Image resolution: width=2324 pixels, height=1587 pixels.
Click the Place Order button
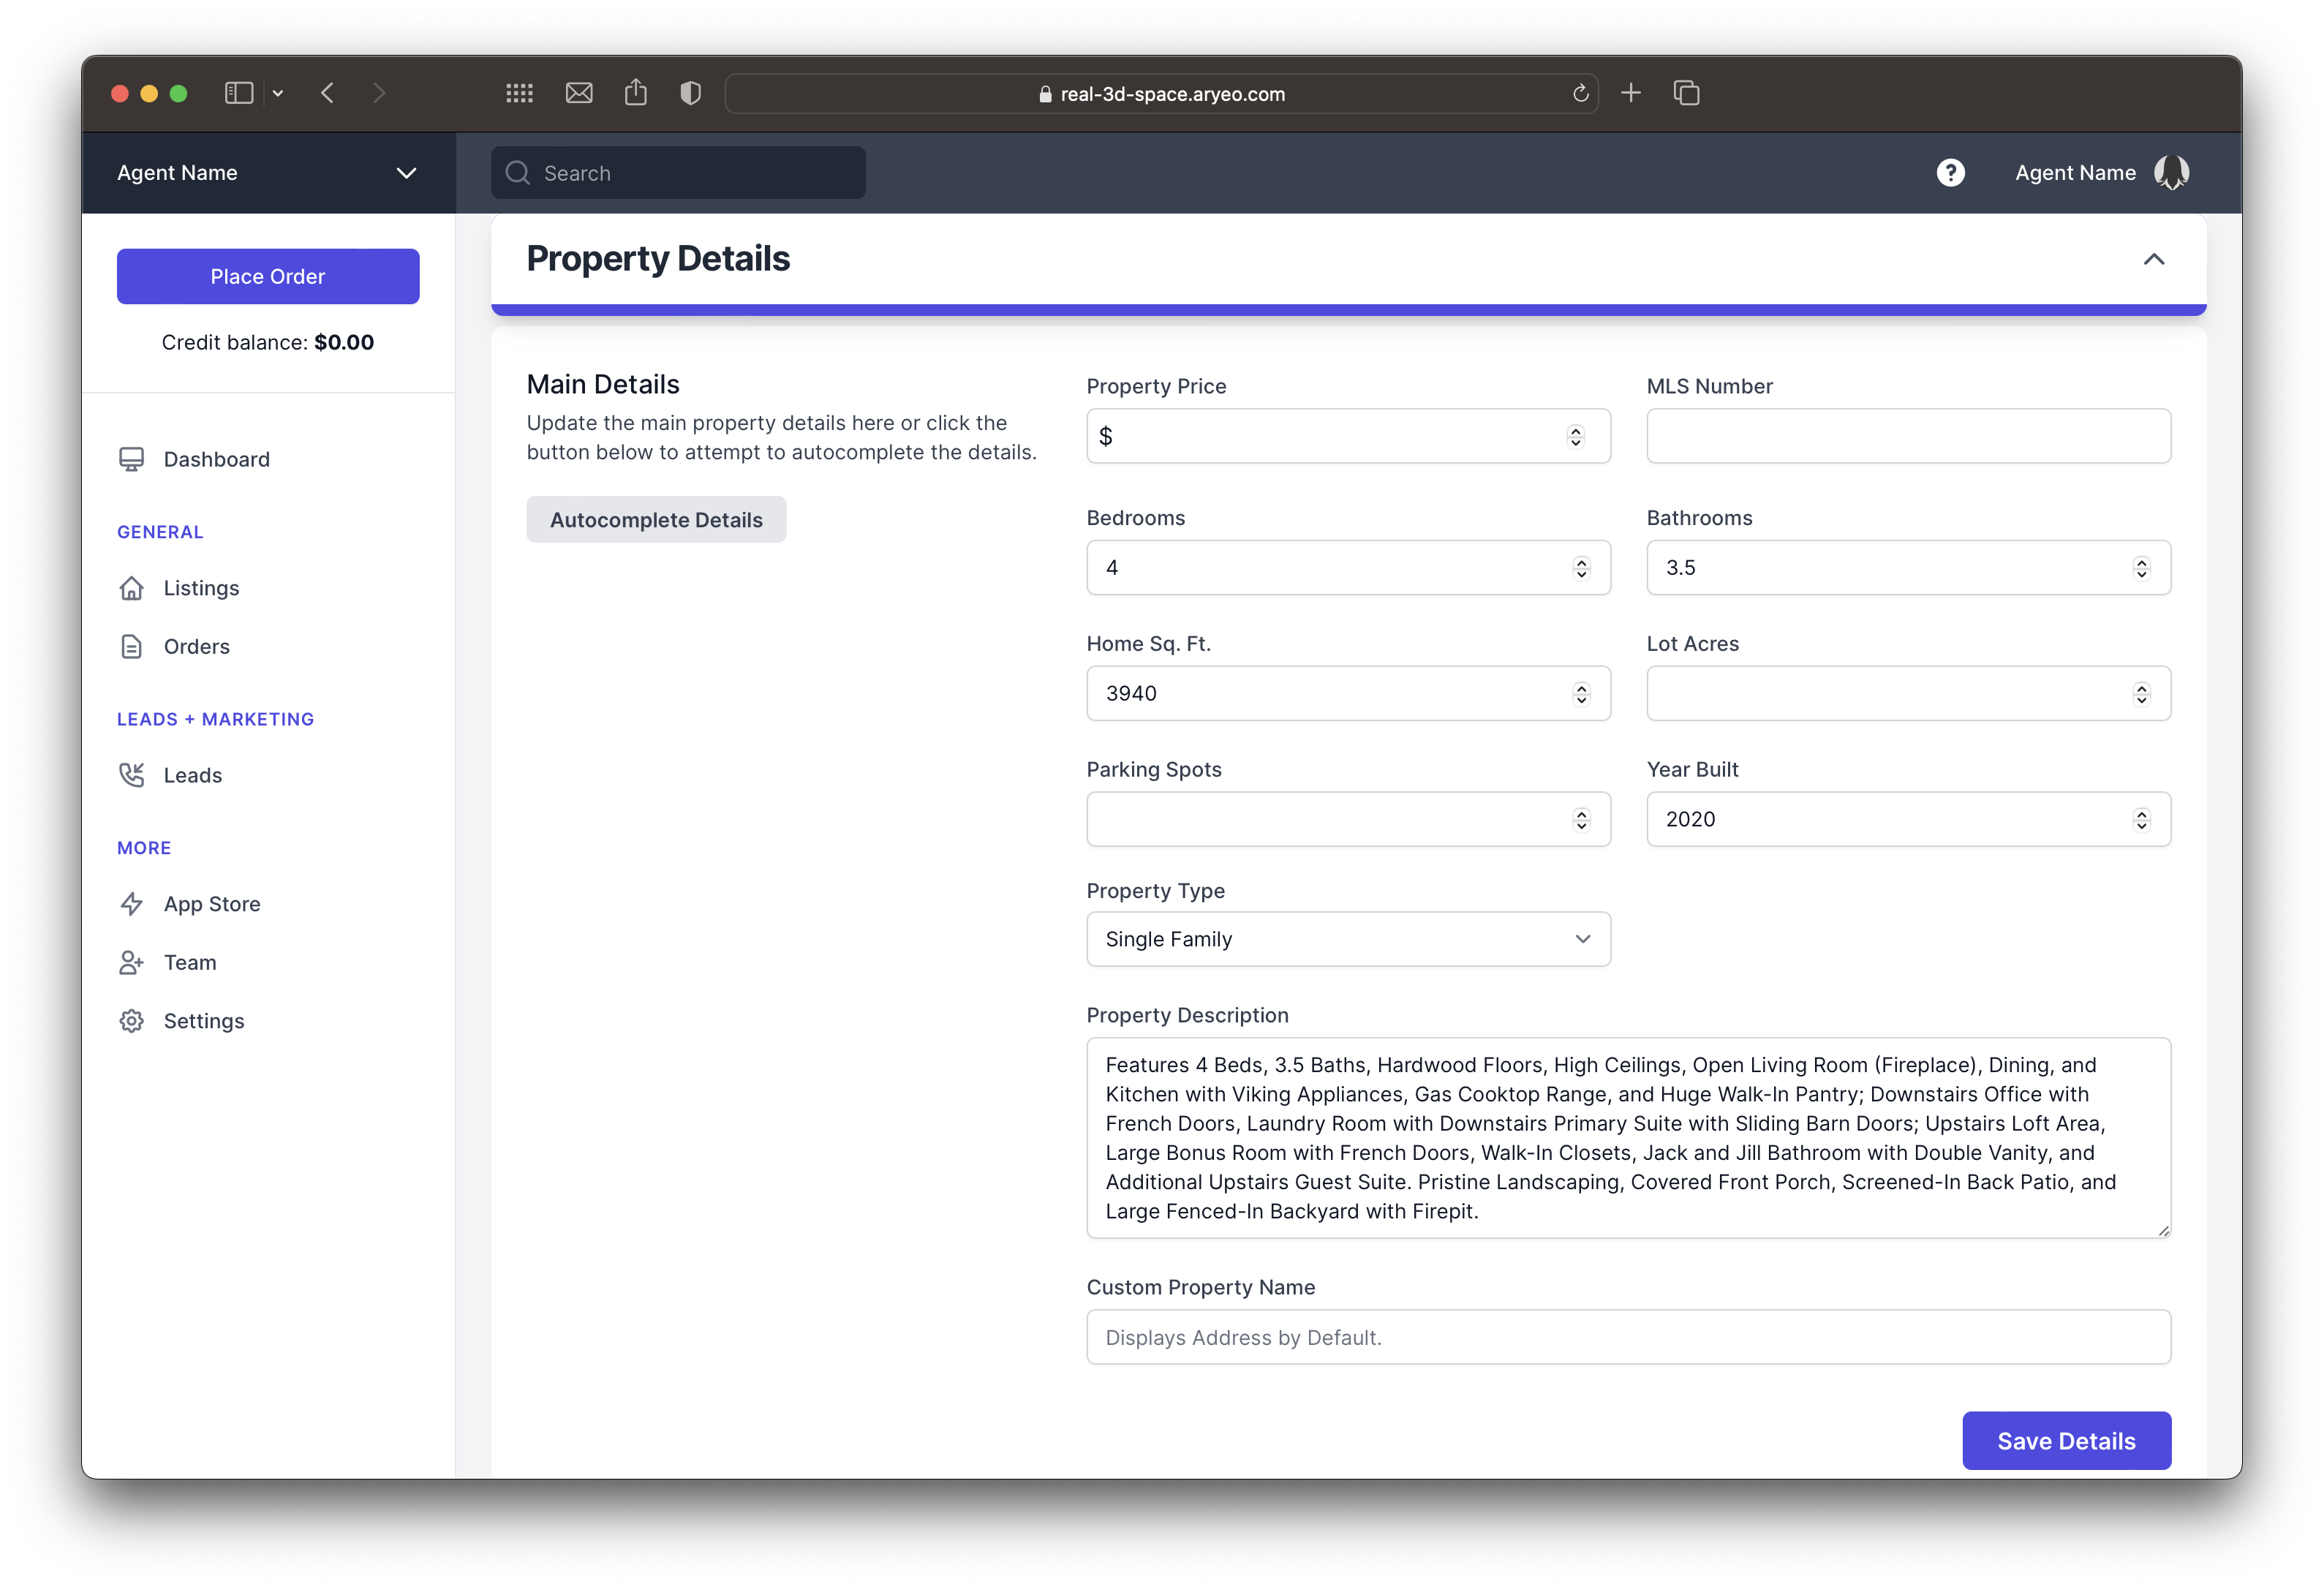267,276
